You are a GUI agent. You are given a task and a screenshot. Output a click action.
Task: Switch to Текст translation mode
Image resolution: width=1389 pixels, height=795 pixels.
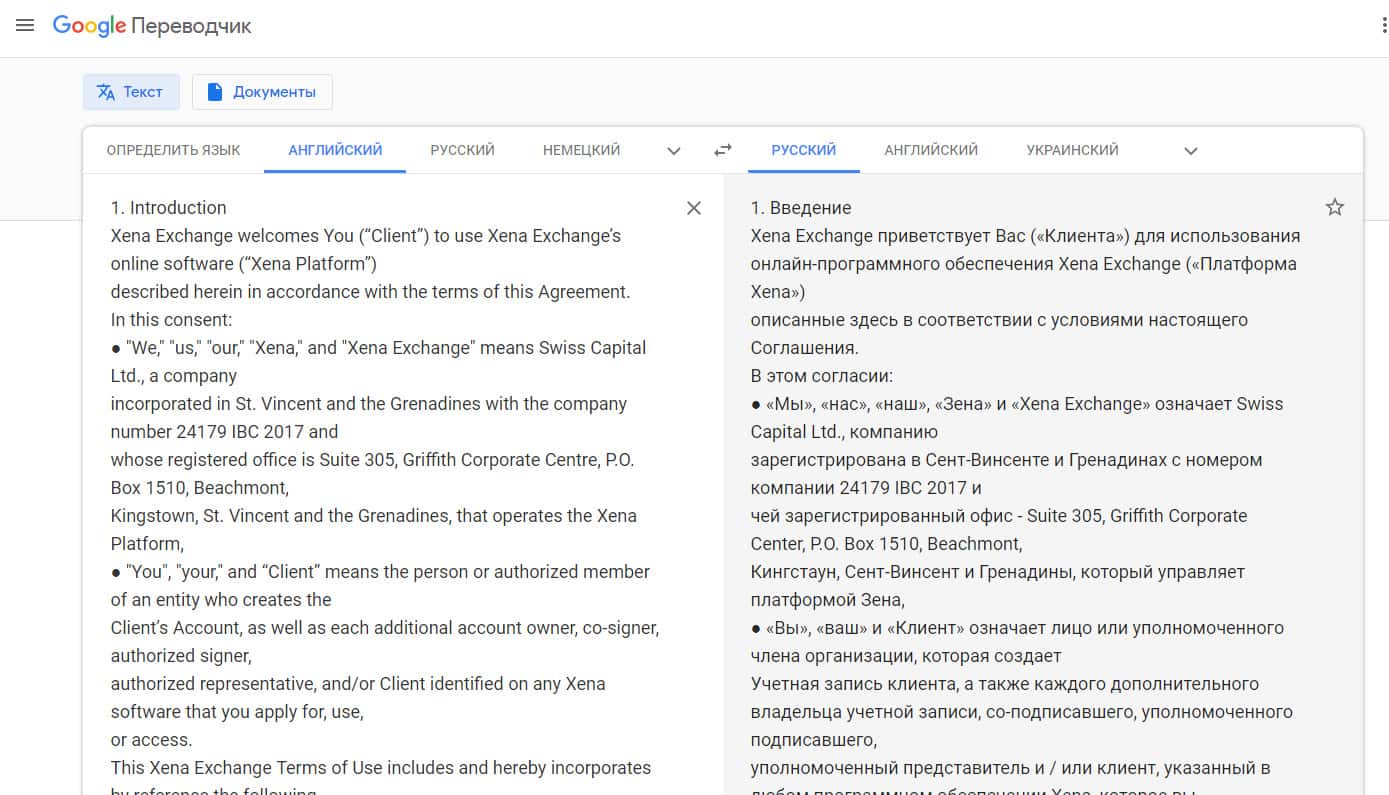pyautogui.click(x=131, y=92)
